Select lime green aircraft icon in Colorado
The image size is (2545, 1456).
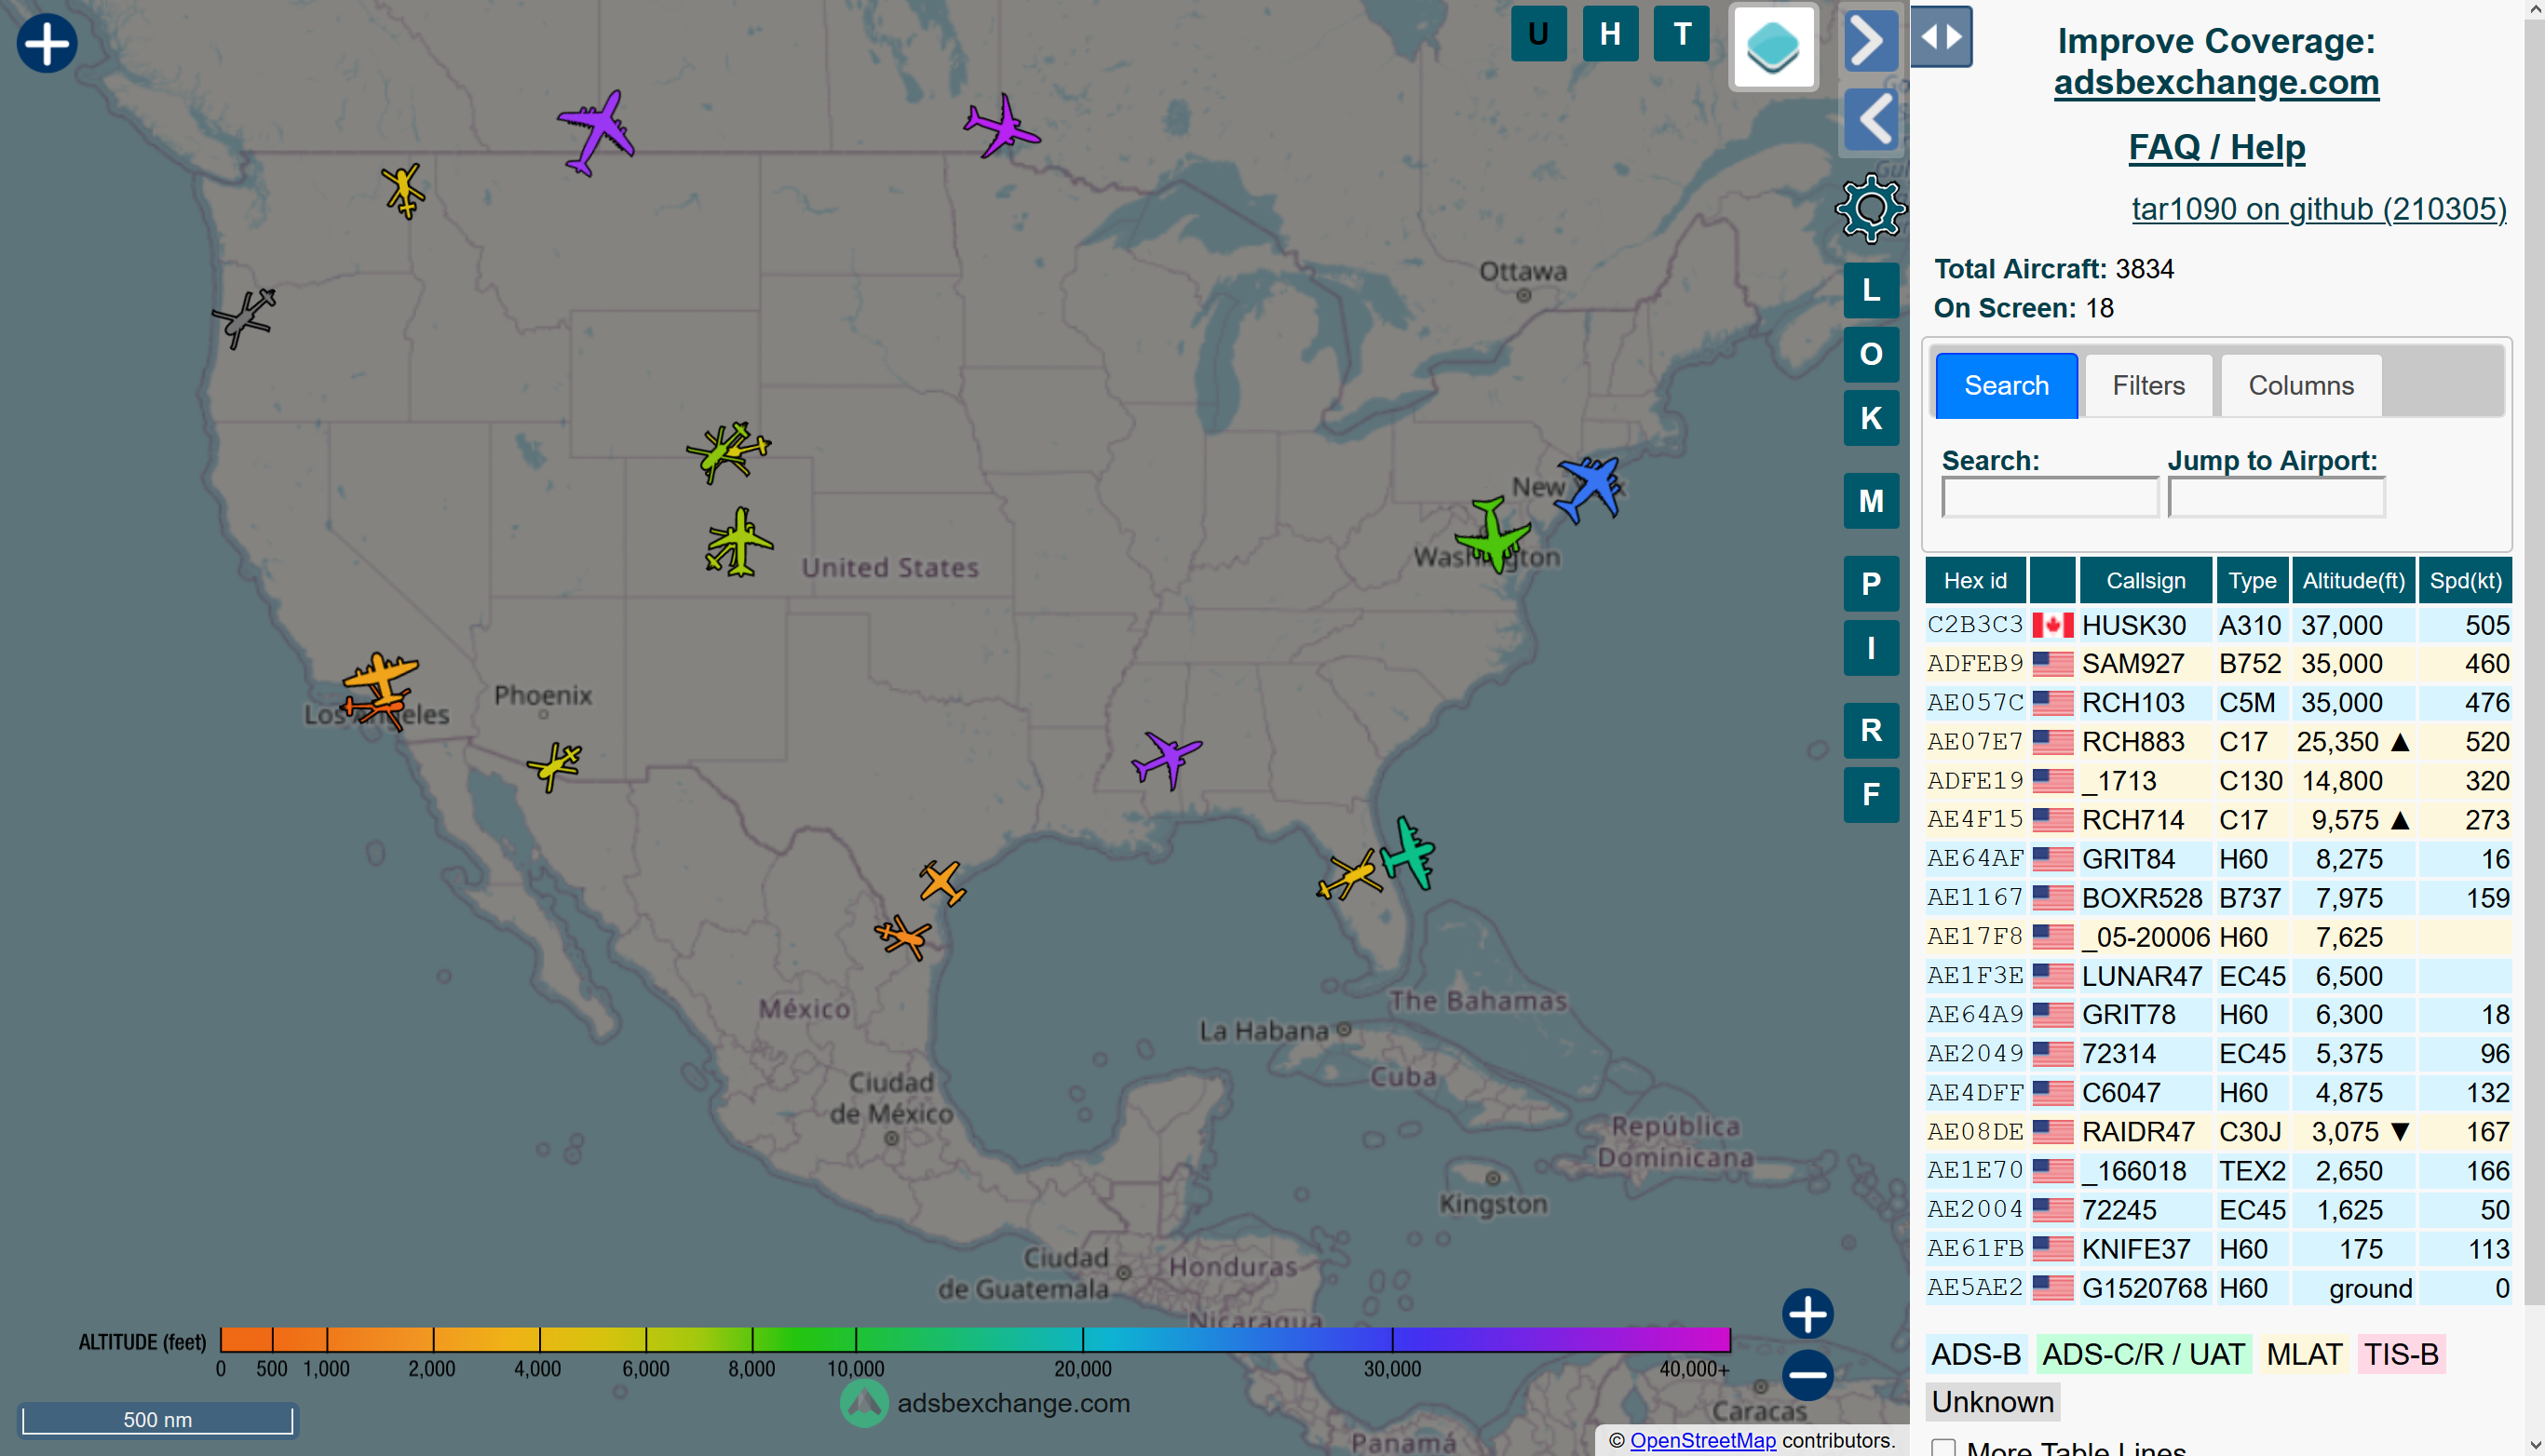click(x=740, y=543)
